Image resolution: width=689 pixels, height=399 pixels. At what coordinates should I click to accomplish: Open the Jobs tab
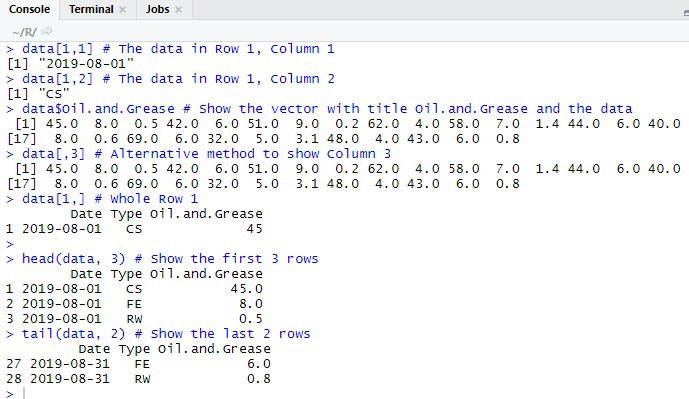tap(157, 9)
